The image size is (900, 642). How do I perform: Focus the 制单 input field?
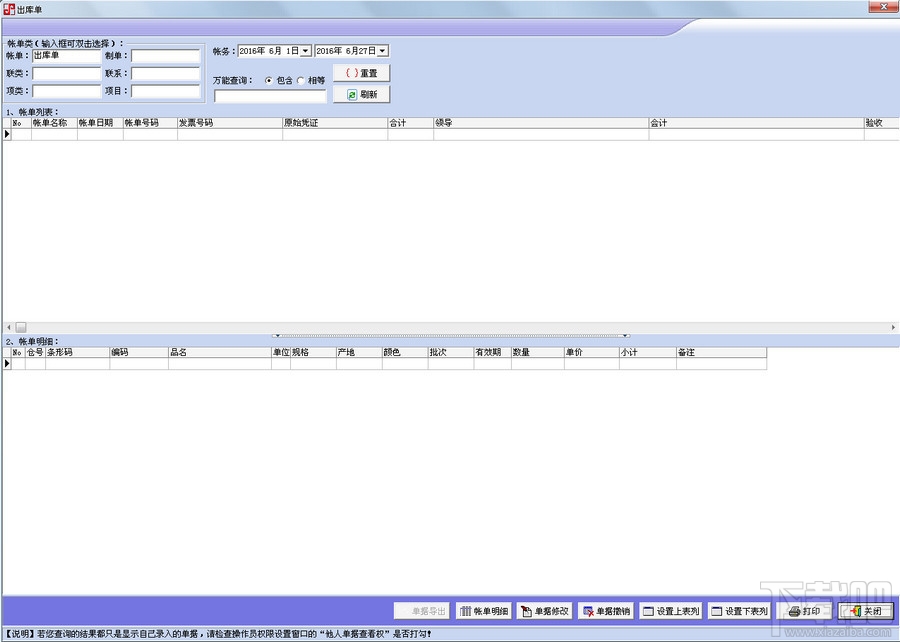[x=166, y=56]
